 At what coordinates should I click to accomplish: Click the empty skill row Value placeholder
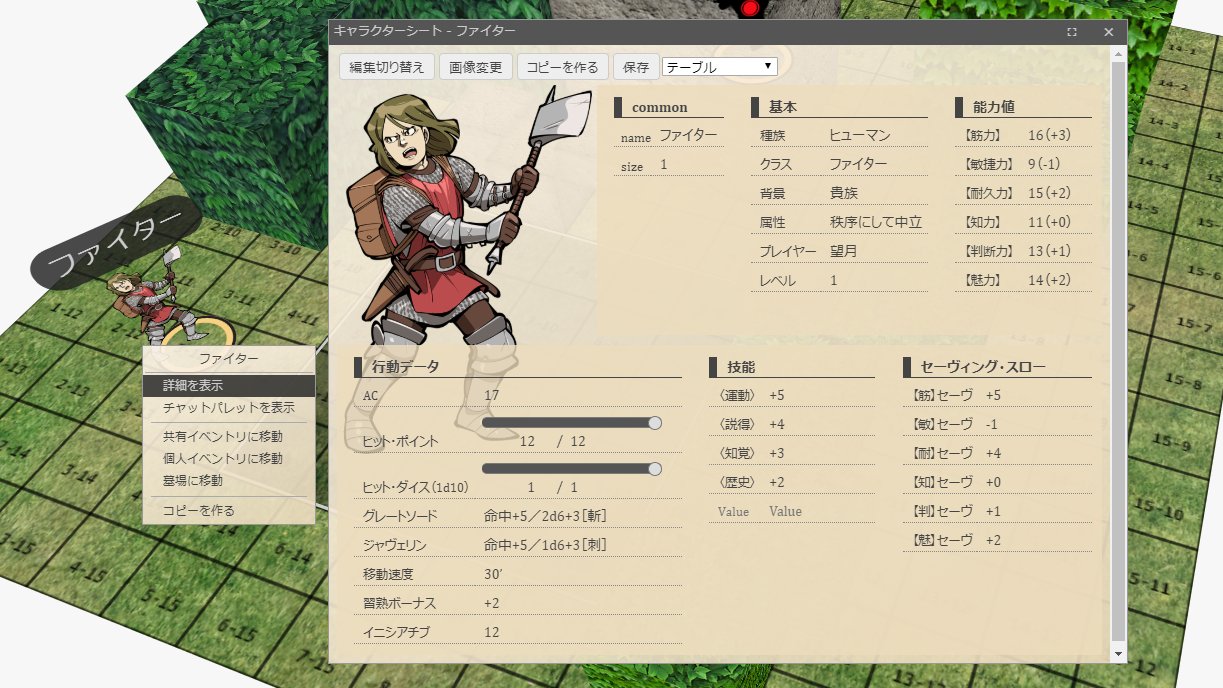pyautogui.click(x=785, y=511)
